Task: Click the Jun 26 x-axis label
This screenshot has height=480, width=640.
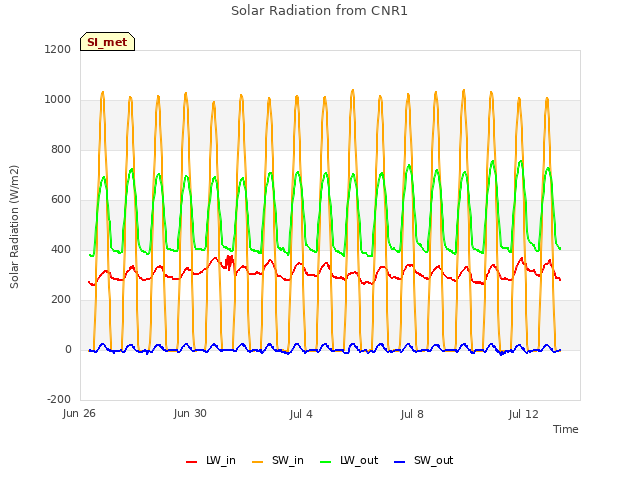Action: [79, 413]
